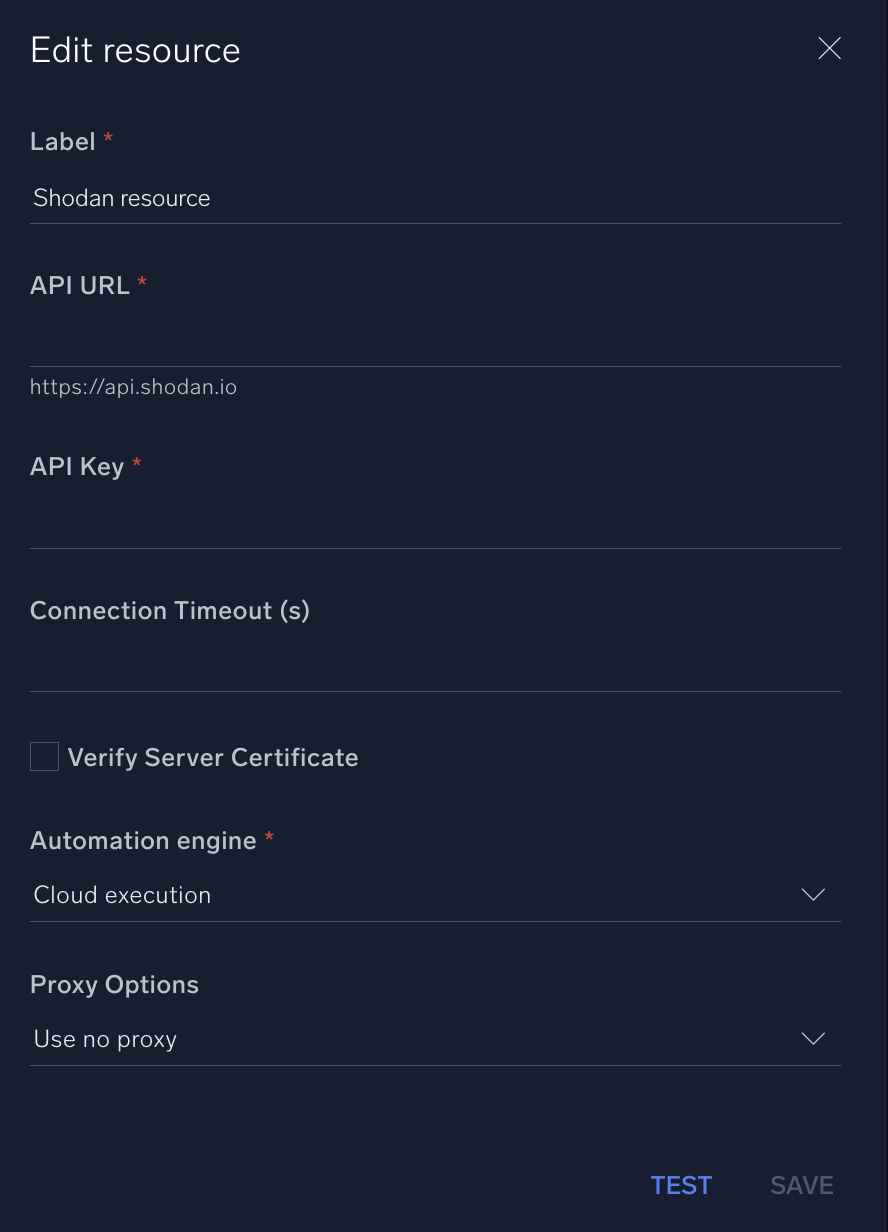This screenshot has height=1232, width=888.
Task: Select the Use no proxy combo box
Action: (435, 1039)
